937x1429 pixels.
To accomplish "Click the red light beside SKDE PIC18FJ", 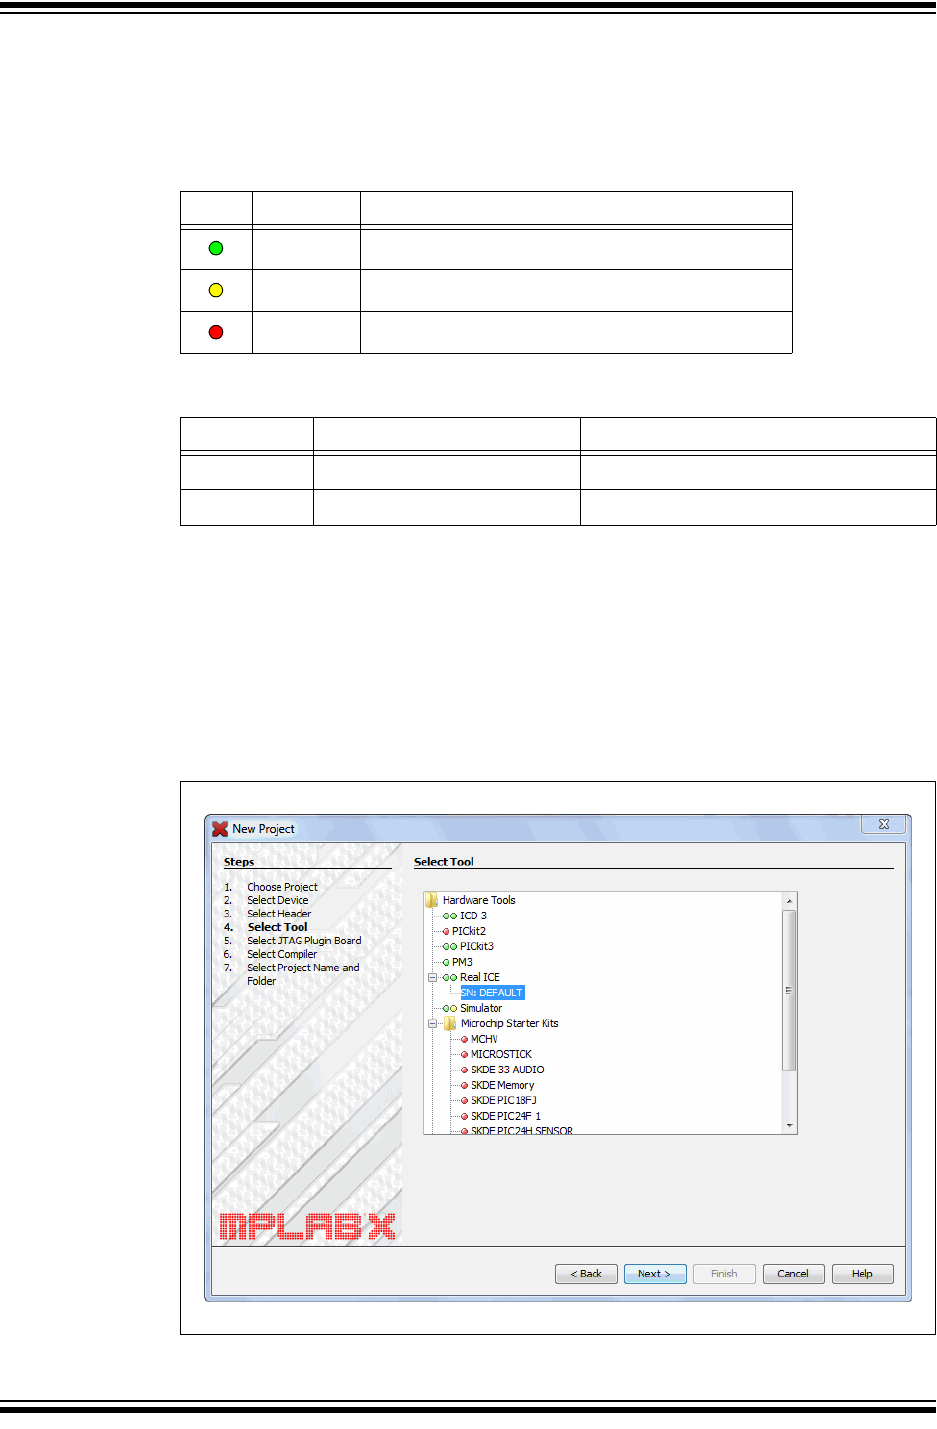I will (x=464, y=1100).
